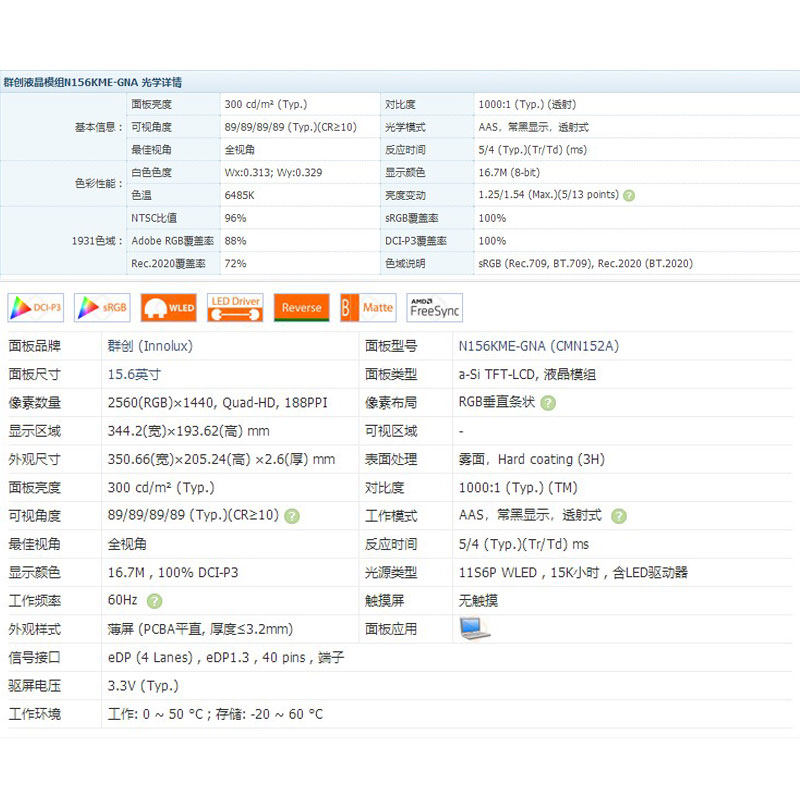800x800 pixels.
Task: Click the 触摸屏 row label
Action: point(384,601)
